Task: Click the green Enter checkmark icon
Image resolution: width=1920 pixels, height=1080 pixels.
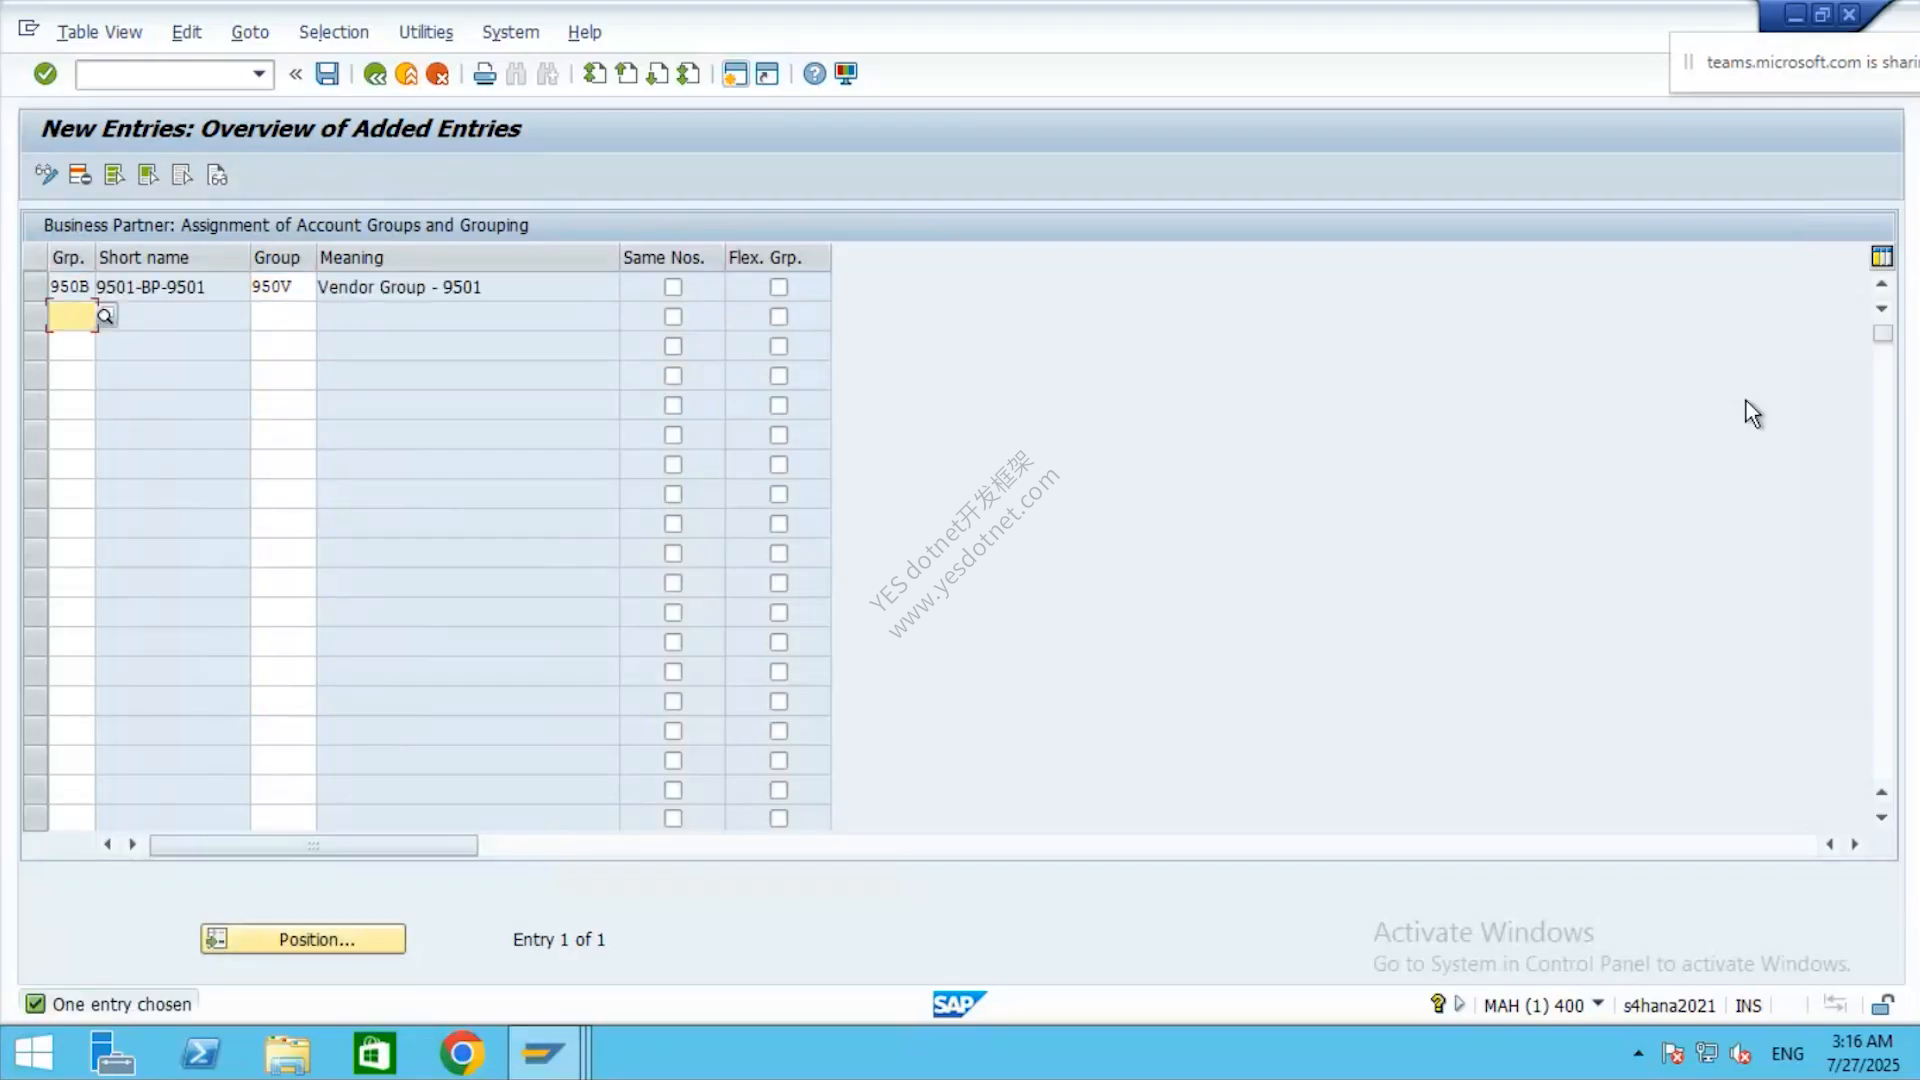Action: tap(45, 73)
